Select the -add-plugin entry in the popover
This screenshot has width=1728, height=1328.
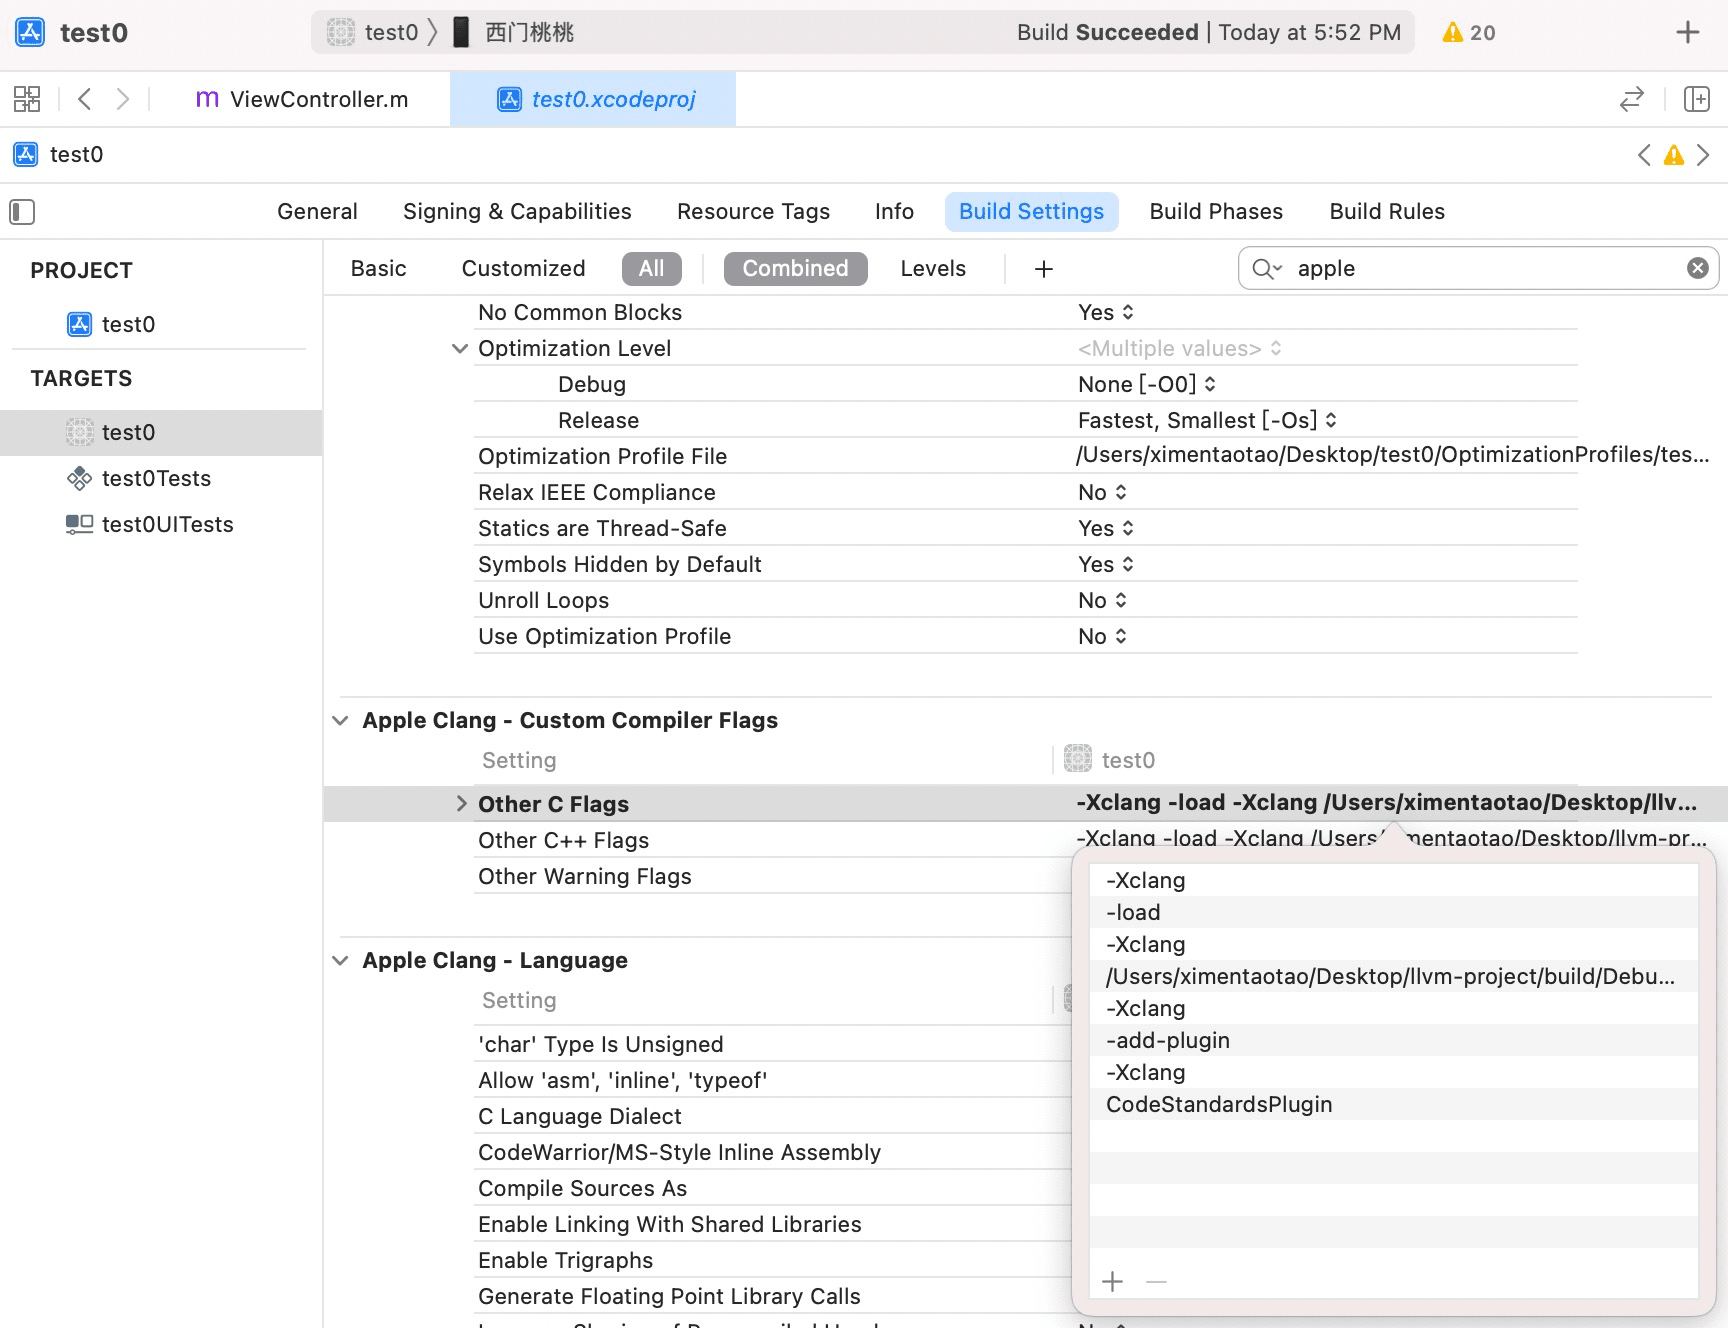(x=1393, y=1040)
